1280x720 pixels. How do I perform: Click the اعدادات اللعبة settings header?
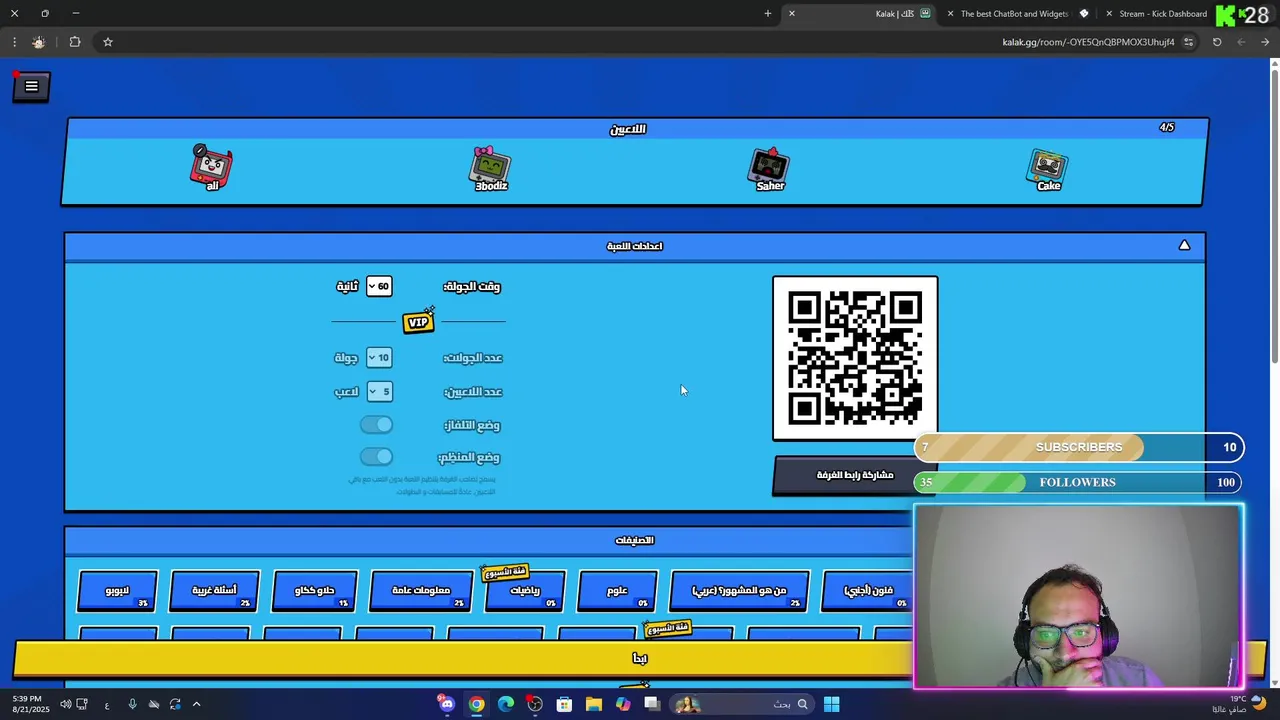point(634,246)
